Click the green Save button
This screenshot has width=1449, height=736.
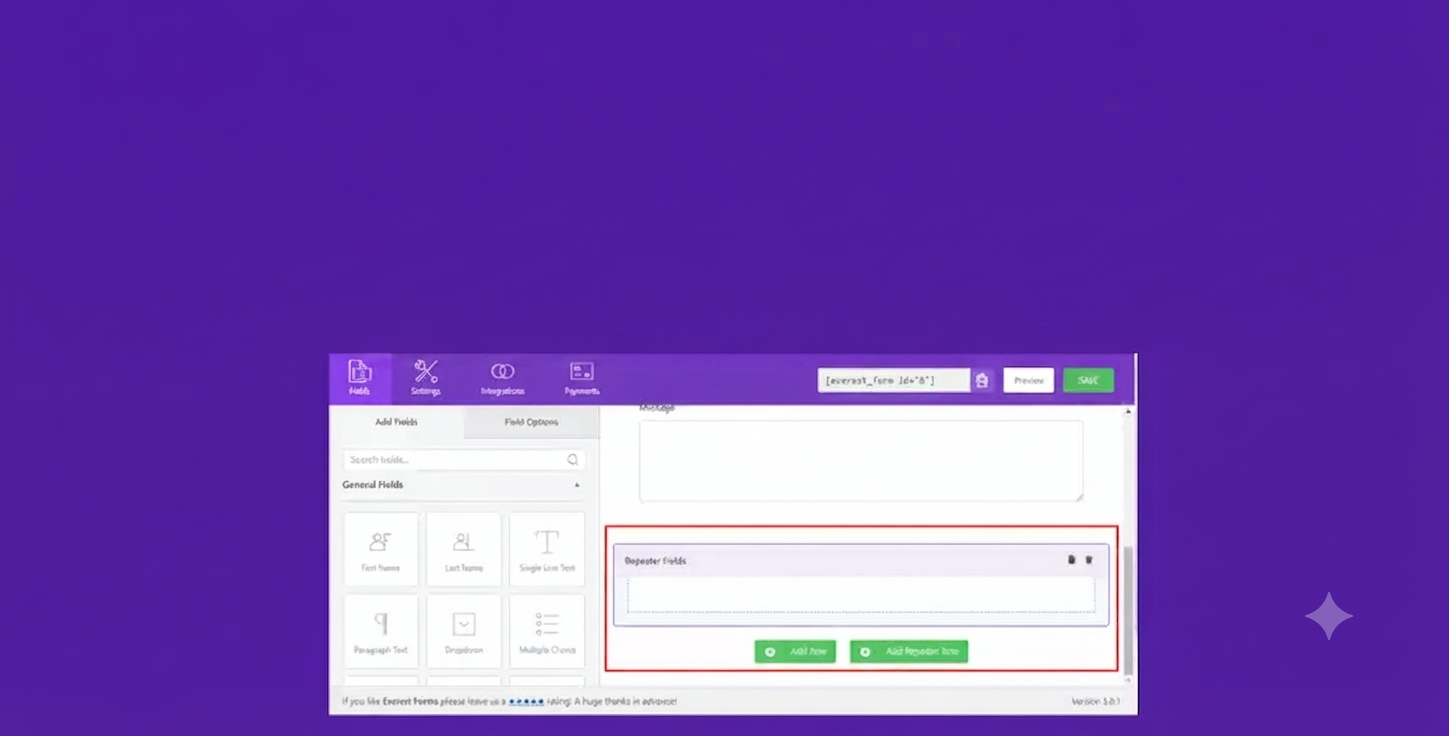(1088, 380)
